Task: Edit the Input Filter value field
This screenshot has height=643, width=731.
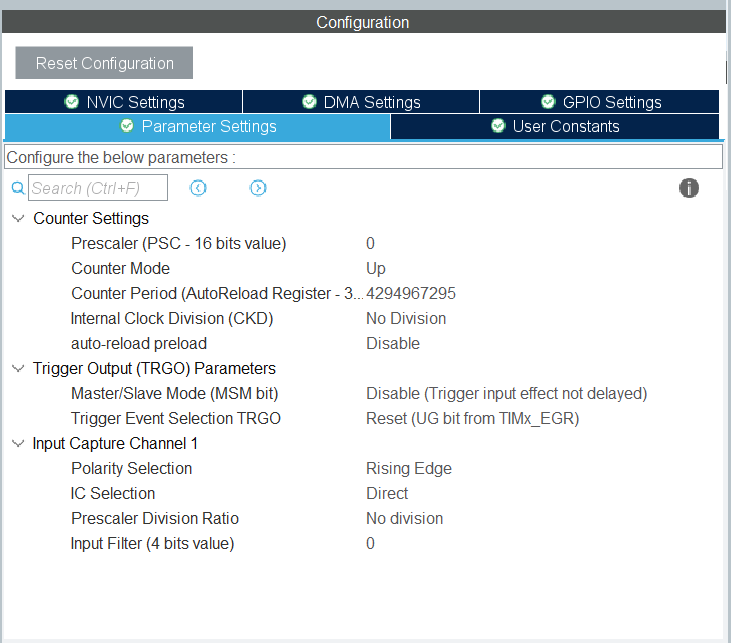Action: click(x=371, y=543)
